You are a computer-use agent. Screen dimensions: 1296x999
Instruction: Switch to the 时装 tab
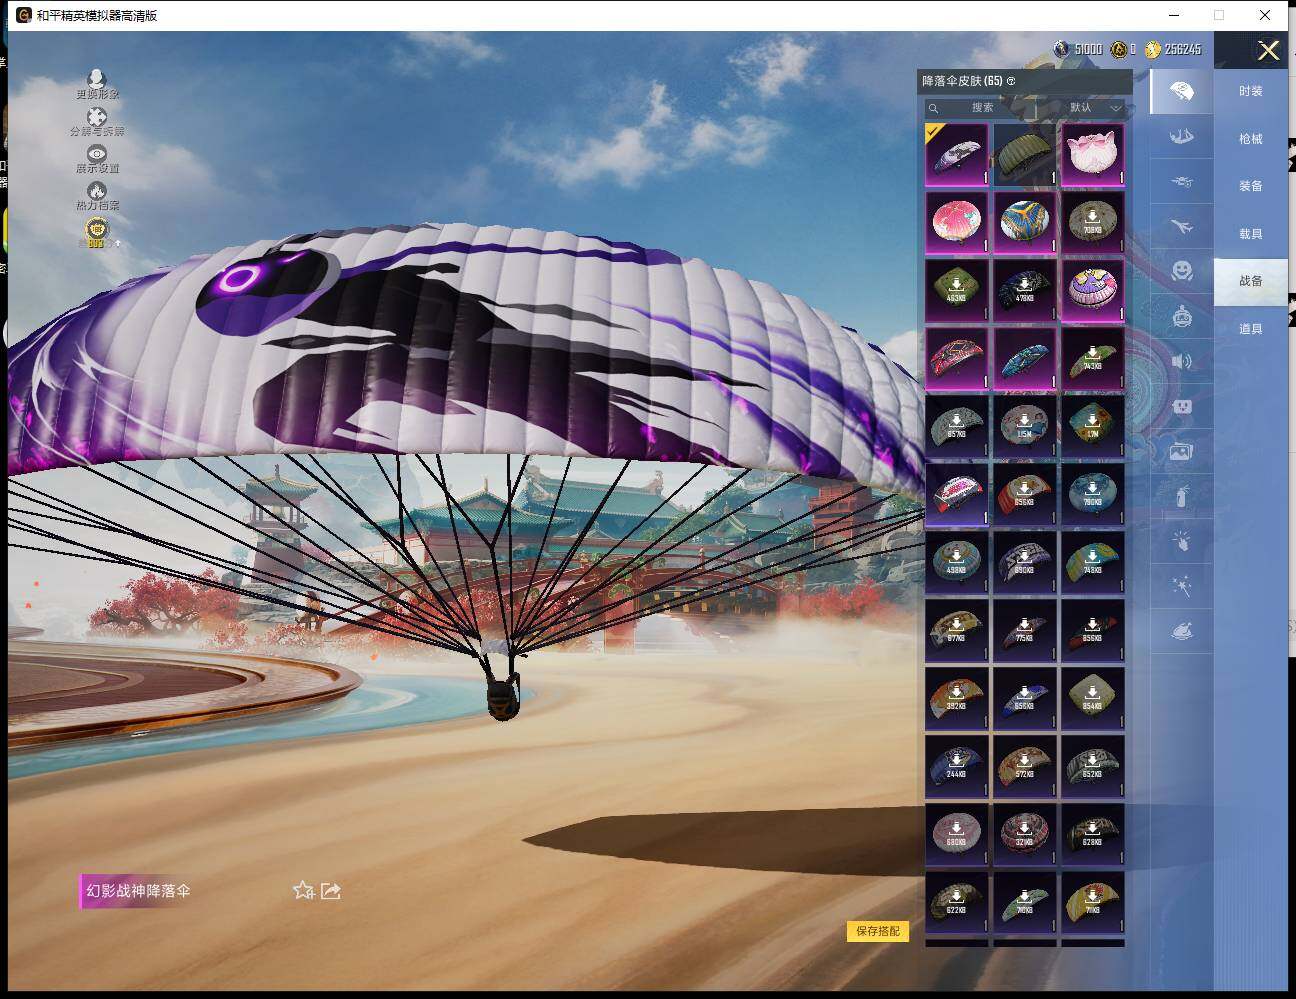point(1250,91)
